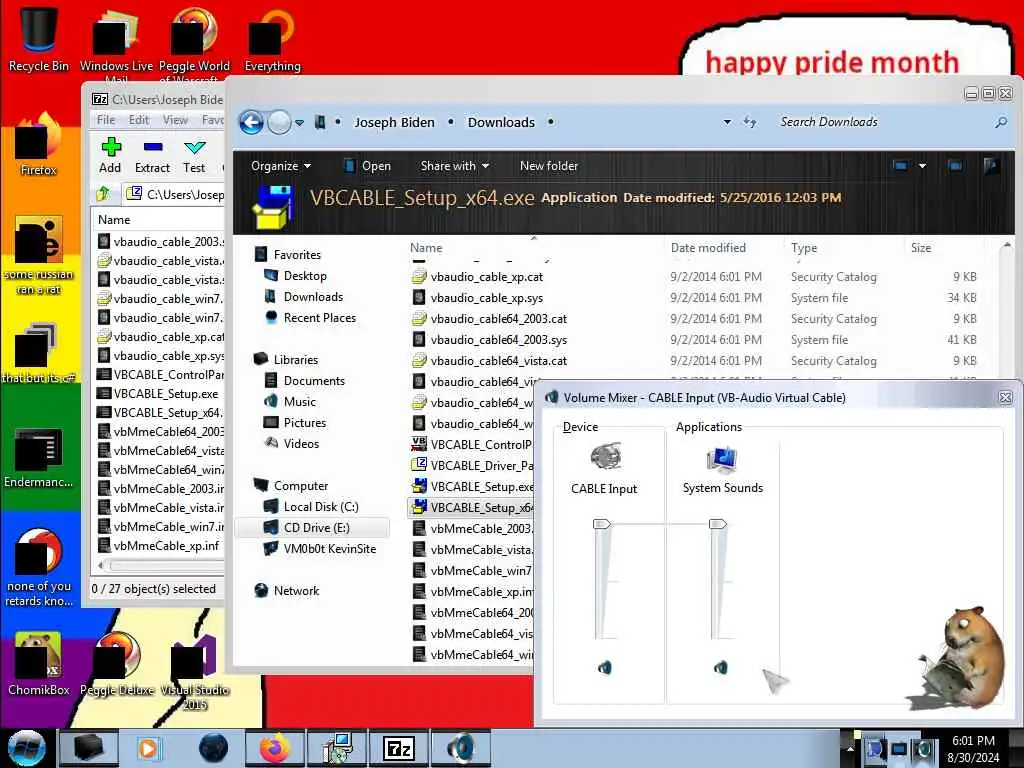The width and height of the screenshot is (1024, 768).
Task: Click the Add button in 7-Zip toolbar
Action: 110,155
